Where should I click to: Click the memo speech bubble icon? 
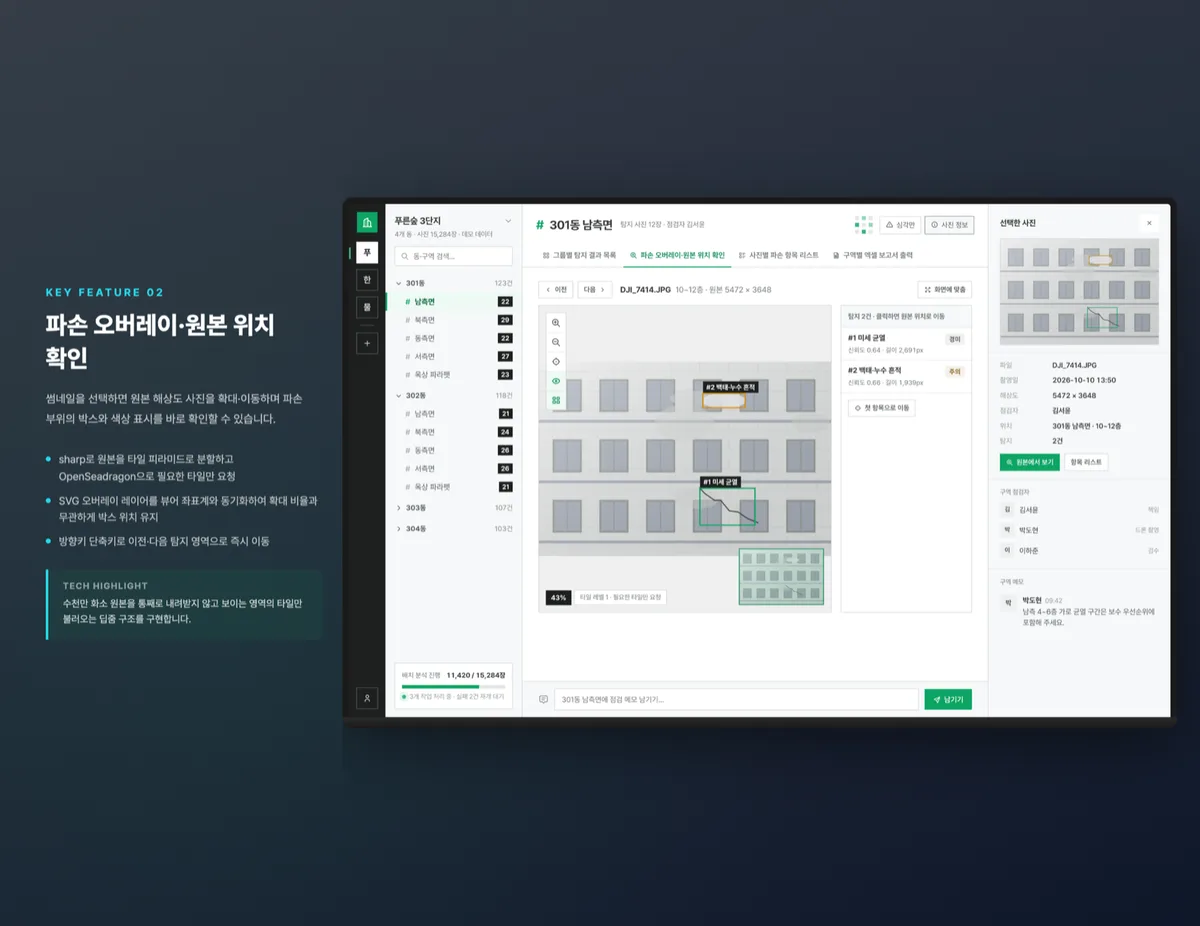click(x=543, y=699)
